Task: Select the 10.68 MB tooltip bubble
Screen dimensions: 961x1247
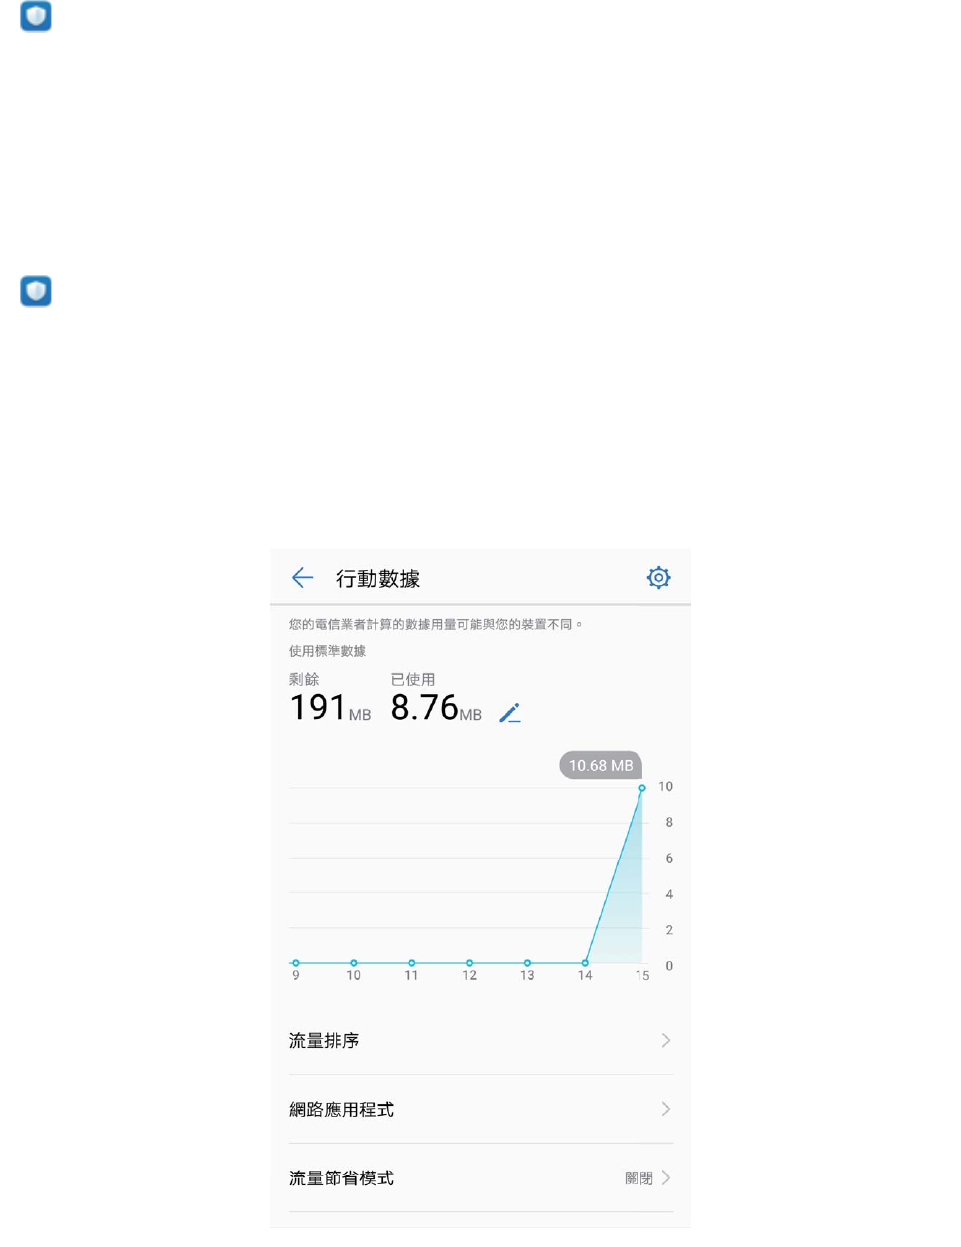Action: [601, 765]
